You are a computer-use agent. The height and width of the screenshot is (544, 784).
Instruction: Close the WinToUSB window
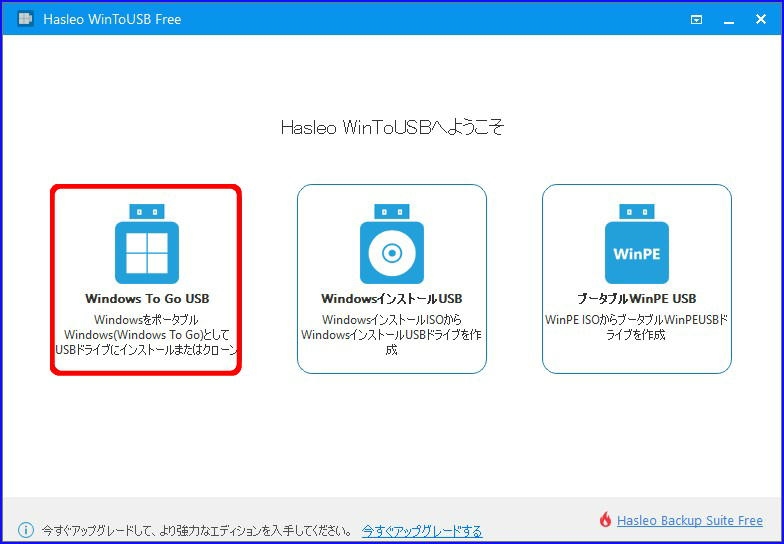[x=760, y=19]
